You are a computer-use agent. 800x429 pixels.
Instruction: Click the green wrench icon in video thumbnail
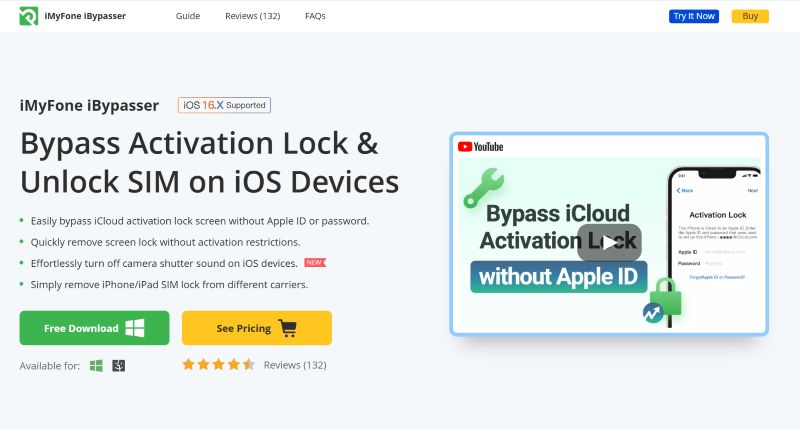pyautogui.click(x=483, y=186)
